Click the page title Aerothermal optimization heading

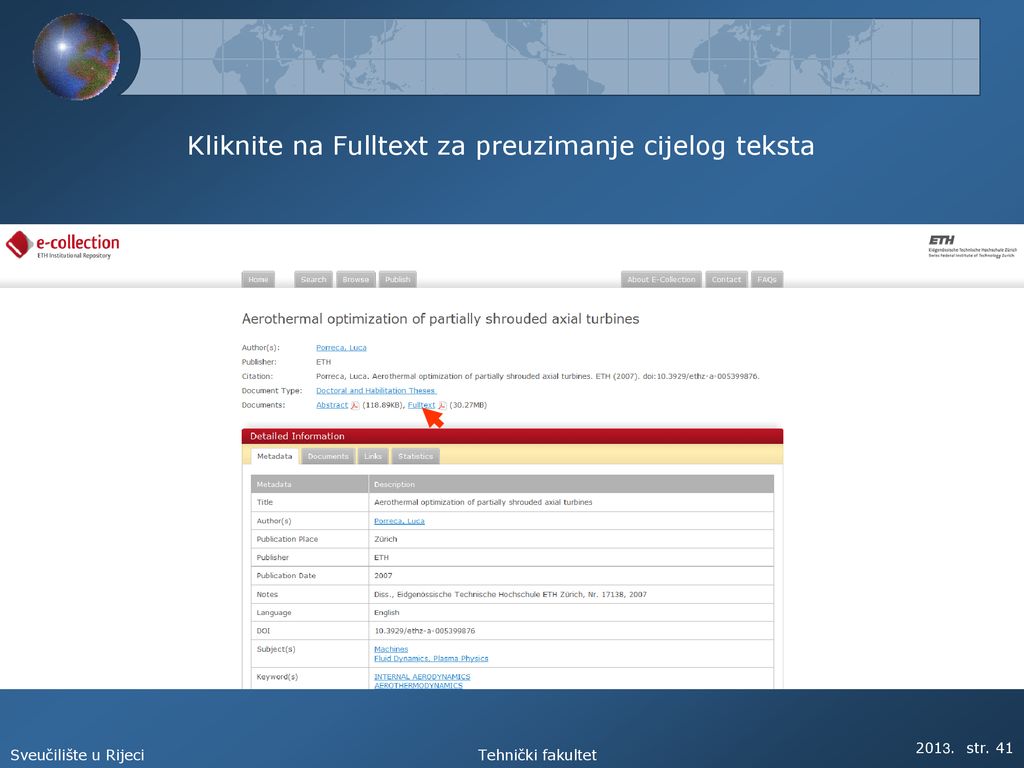pyautogui.click(x=440, y=319)
